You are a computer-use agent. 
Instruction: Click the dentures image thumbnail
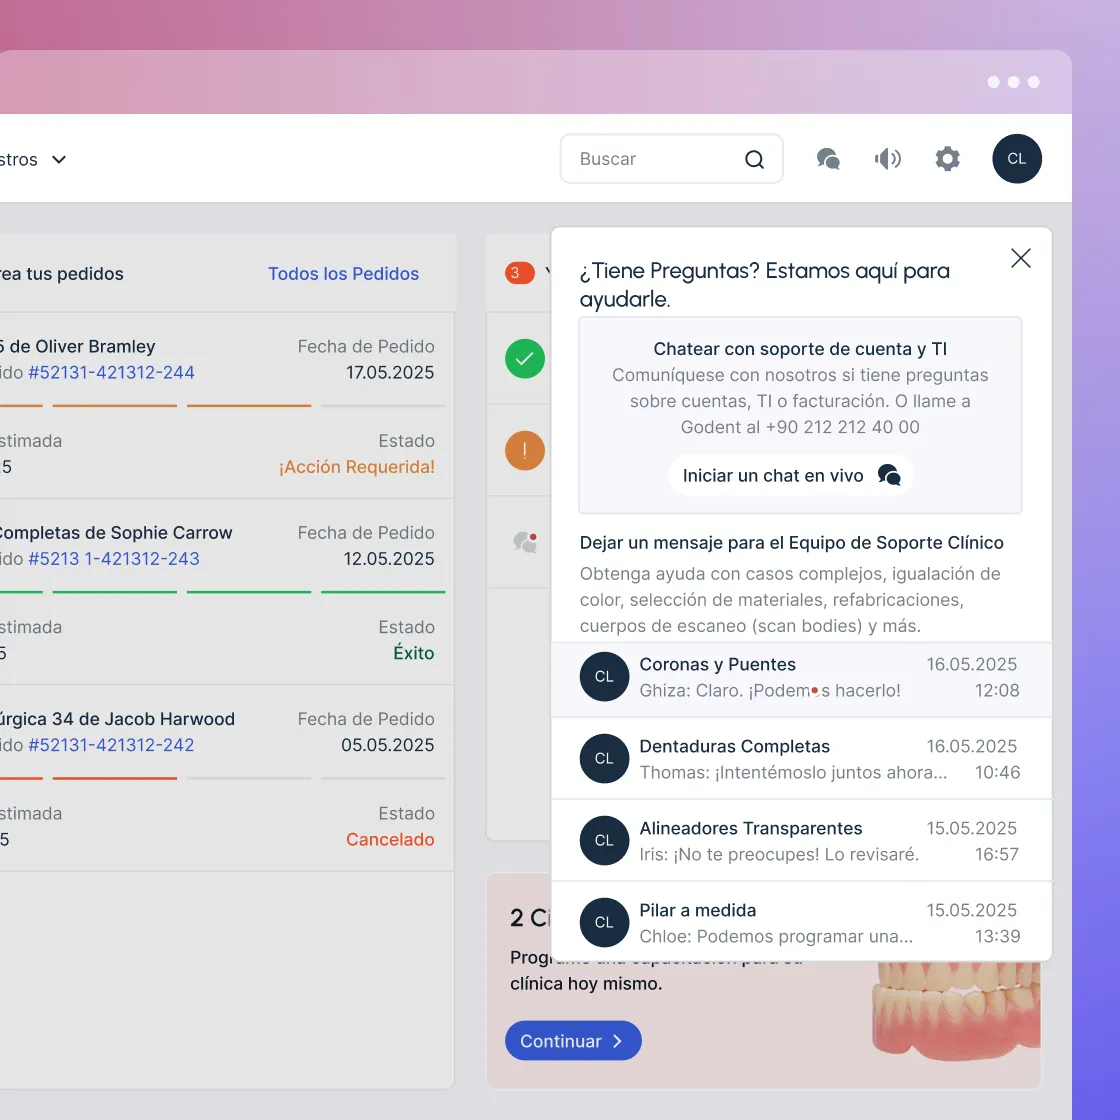956,1011
